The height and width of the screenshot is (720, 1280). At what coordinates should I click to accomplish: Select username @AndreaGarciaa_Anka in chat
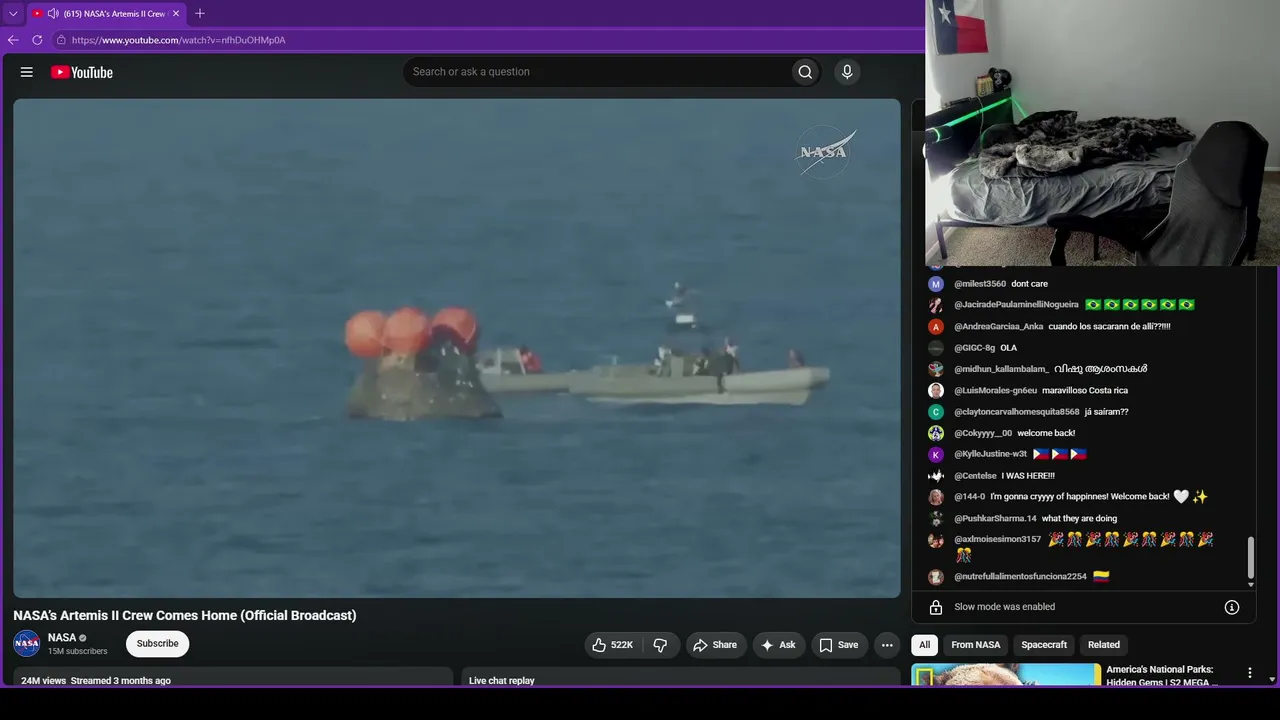(998, 327)
